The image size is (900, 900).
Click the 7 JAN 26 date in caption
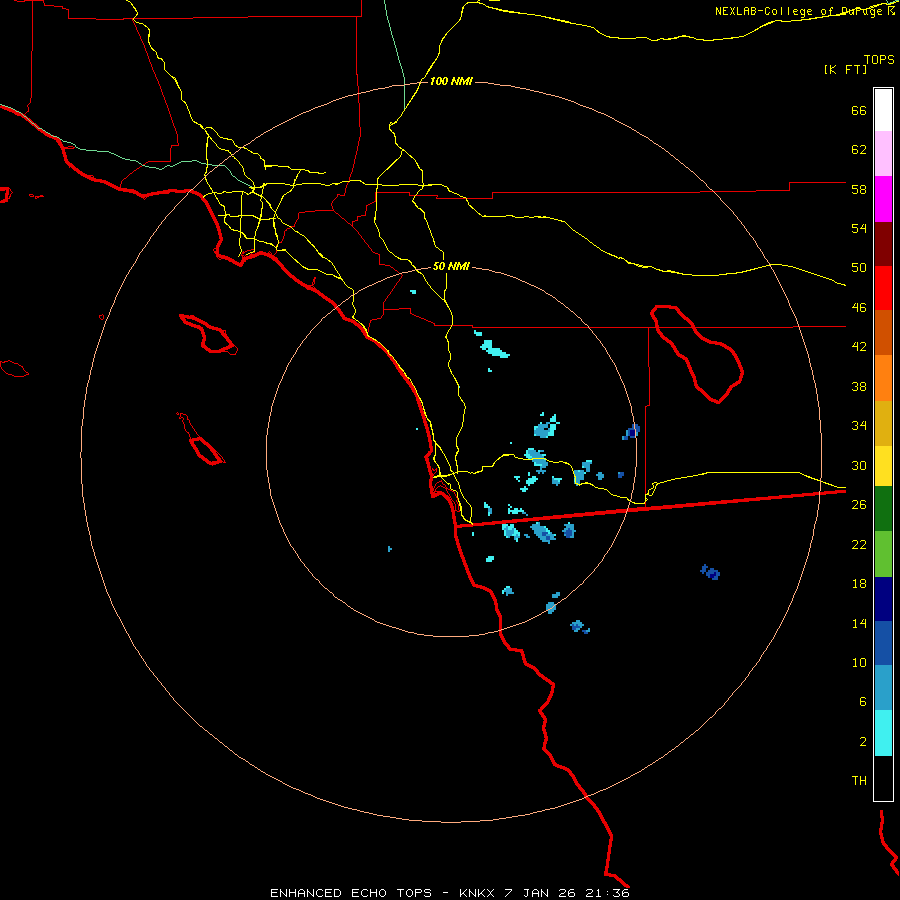tap(542, 893)
